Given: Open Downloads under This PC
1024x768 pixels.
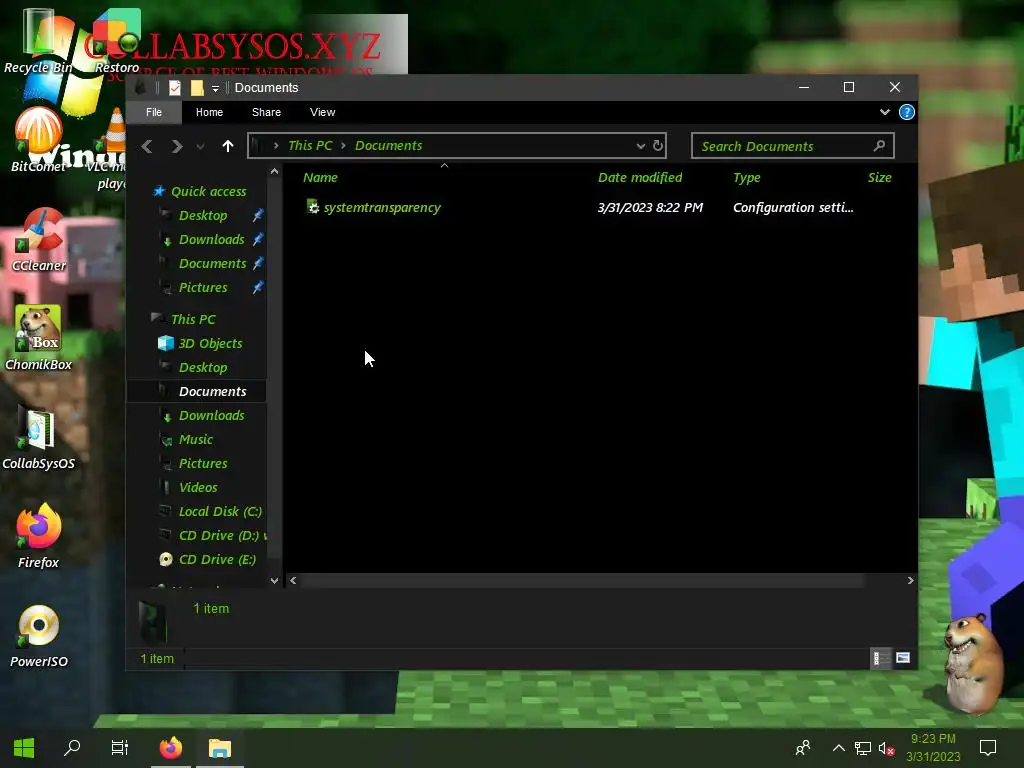Looking at the screenshot, I should point(212,415).
